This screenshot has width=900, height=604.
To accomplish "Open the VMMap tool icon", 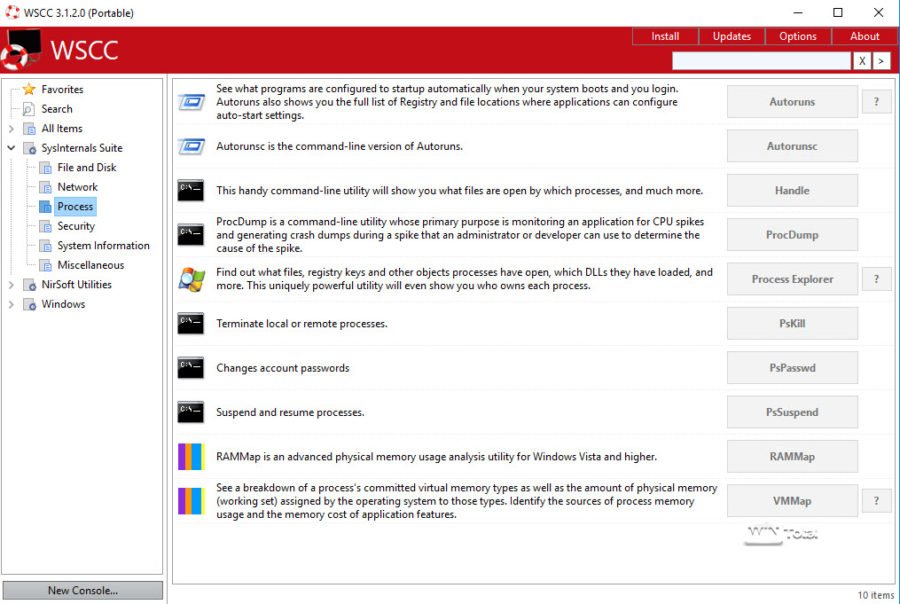I will [x=191, y=500].
